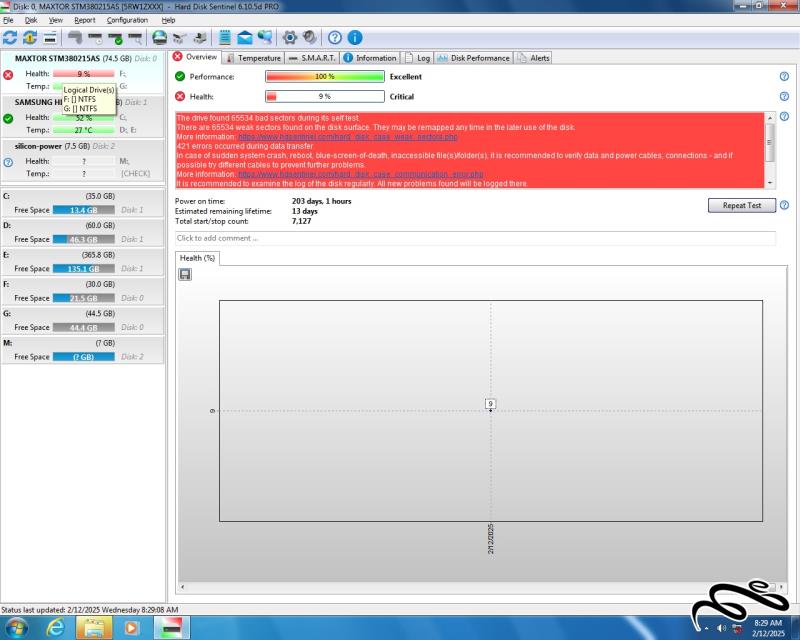
Task: Select the D: (60.0 GB) partition
Action: pos(82,233)
